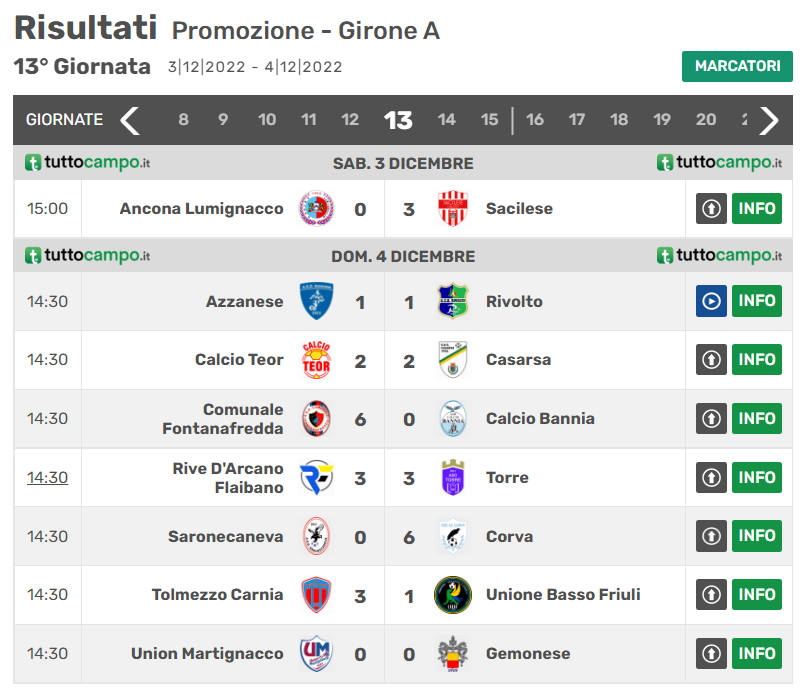Open the Marcatori scorers button
Screen dimensions: 810x696
[737, 66]
